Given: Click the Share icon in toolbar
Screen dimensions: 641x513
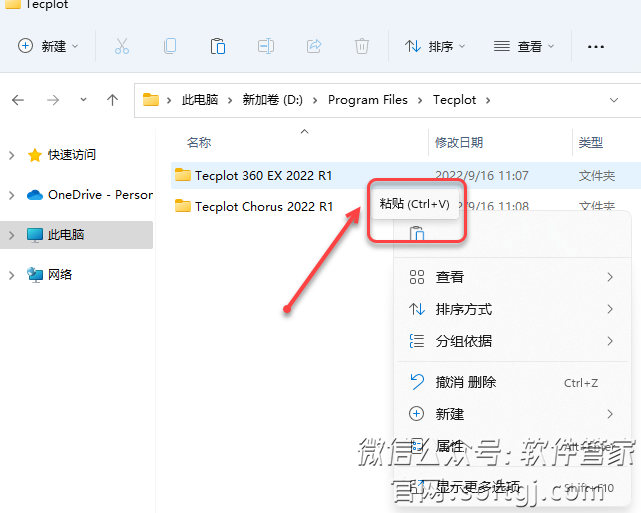Looking at the screenshot, I should pyautogui.click(x=314, y=46).
